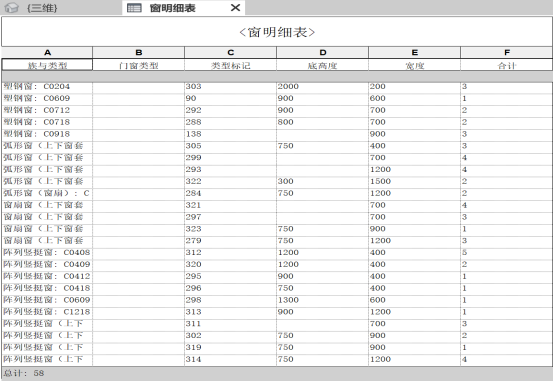
Task: Click type mark 323 cell
Action: pyautogui.click(x=230, y=229)
